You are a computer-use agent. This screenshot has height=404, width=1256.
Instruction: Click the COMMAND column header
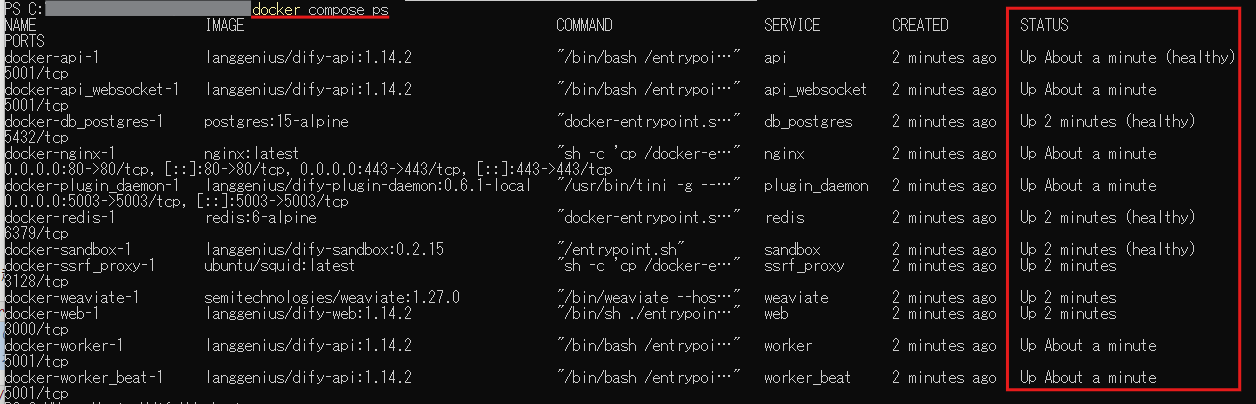[584, 25]
